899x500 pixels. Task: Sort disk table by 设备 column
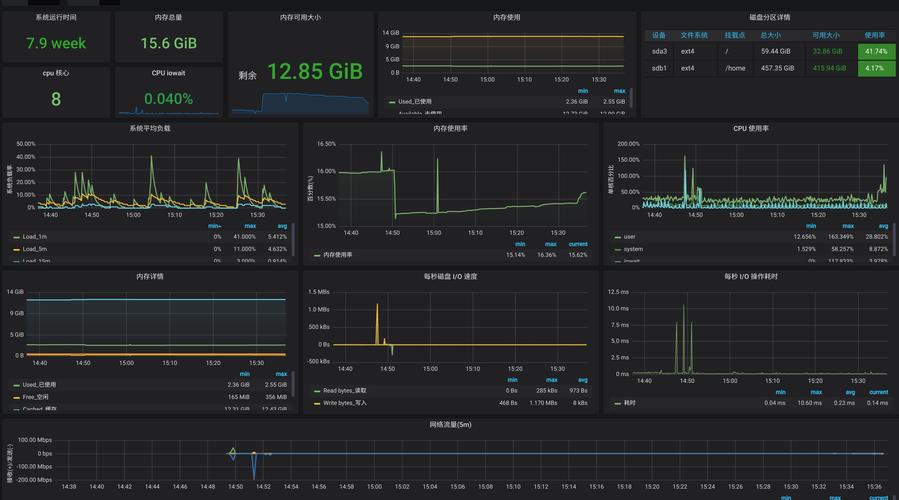point(659,36)
